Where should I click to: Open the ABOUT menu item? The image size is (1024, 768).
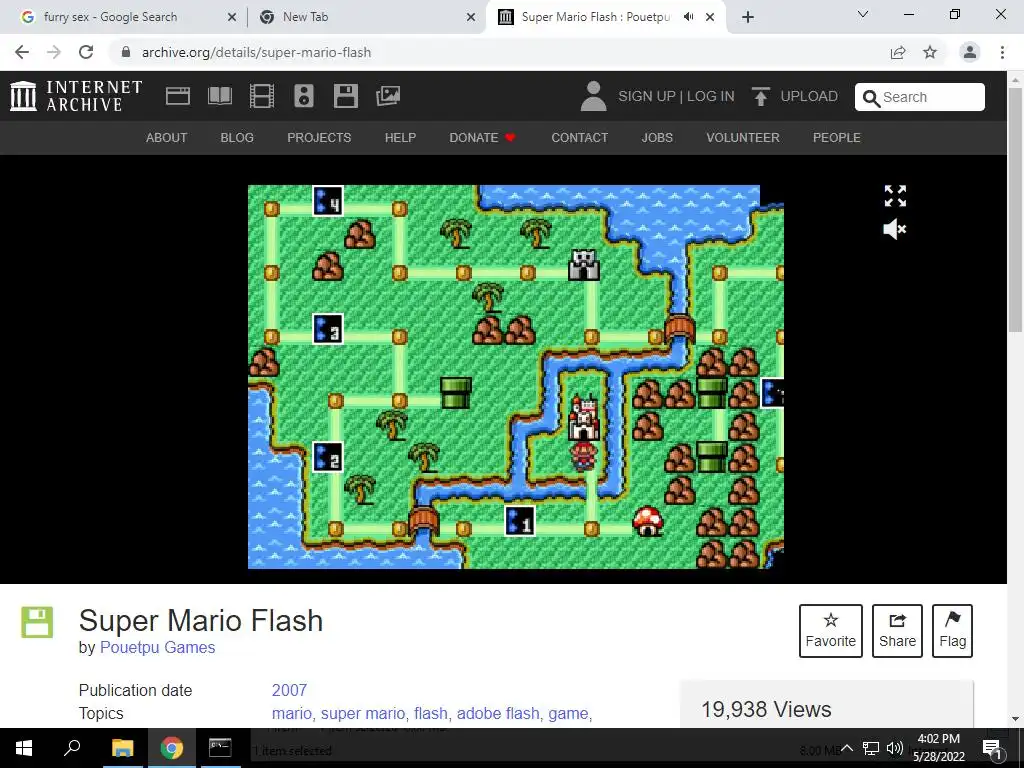coord(167,138)
